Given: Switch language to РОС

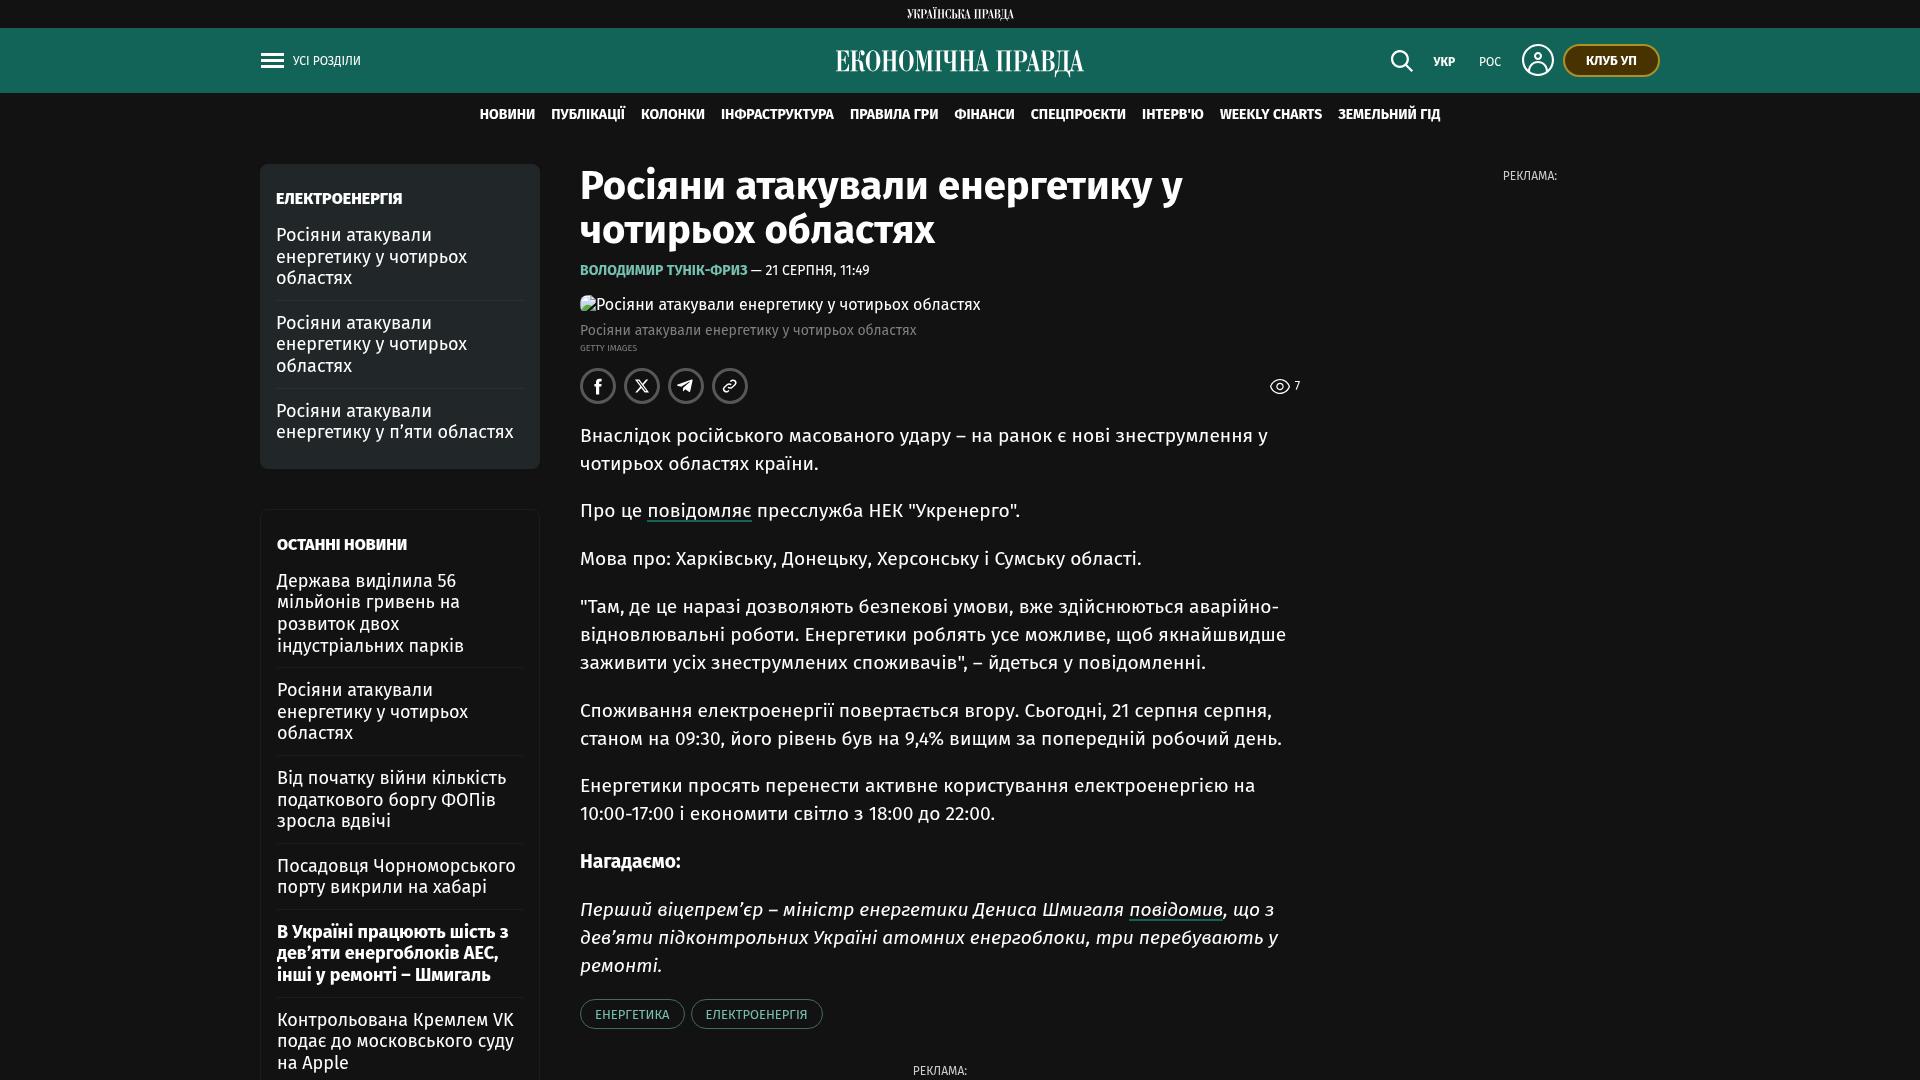Looking at the screenshot, I should point(1490,62).
